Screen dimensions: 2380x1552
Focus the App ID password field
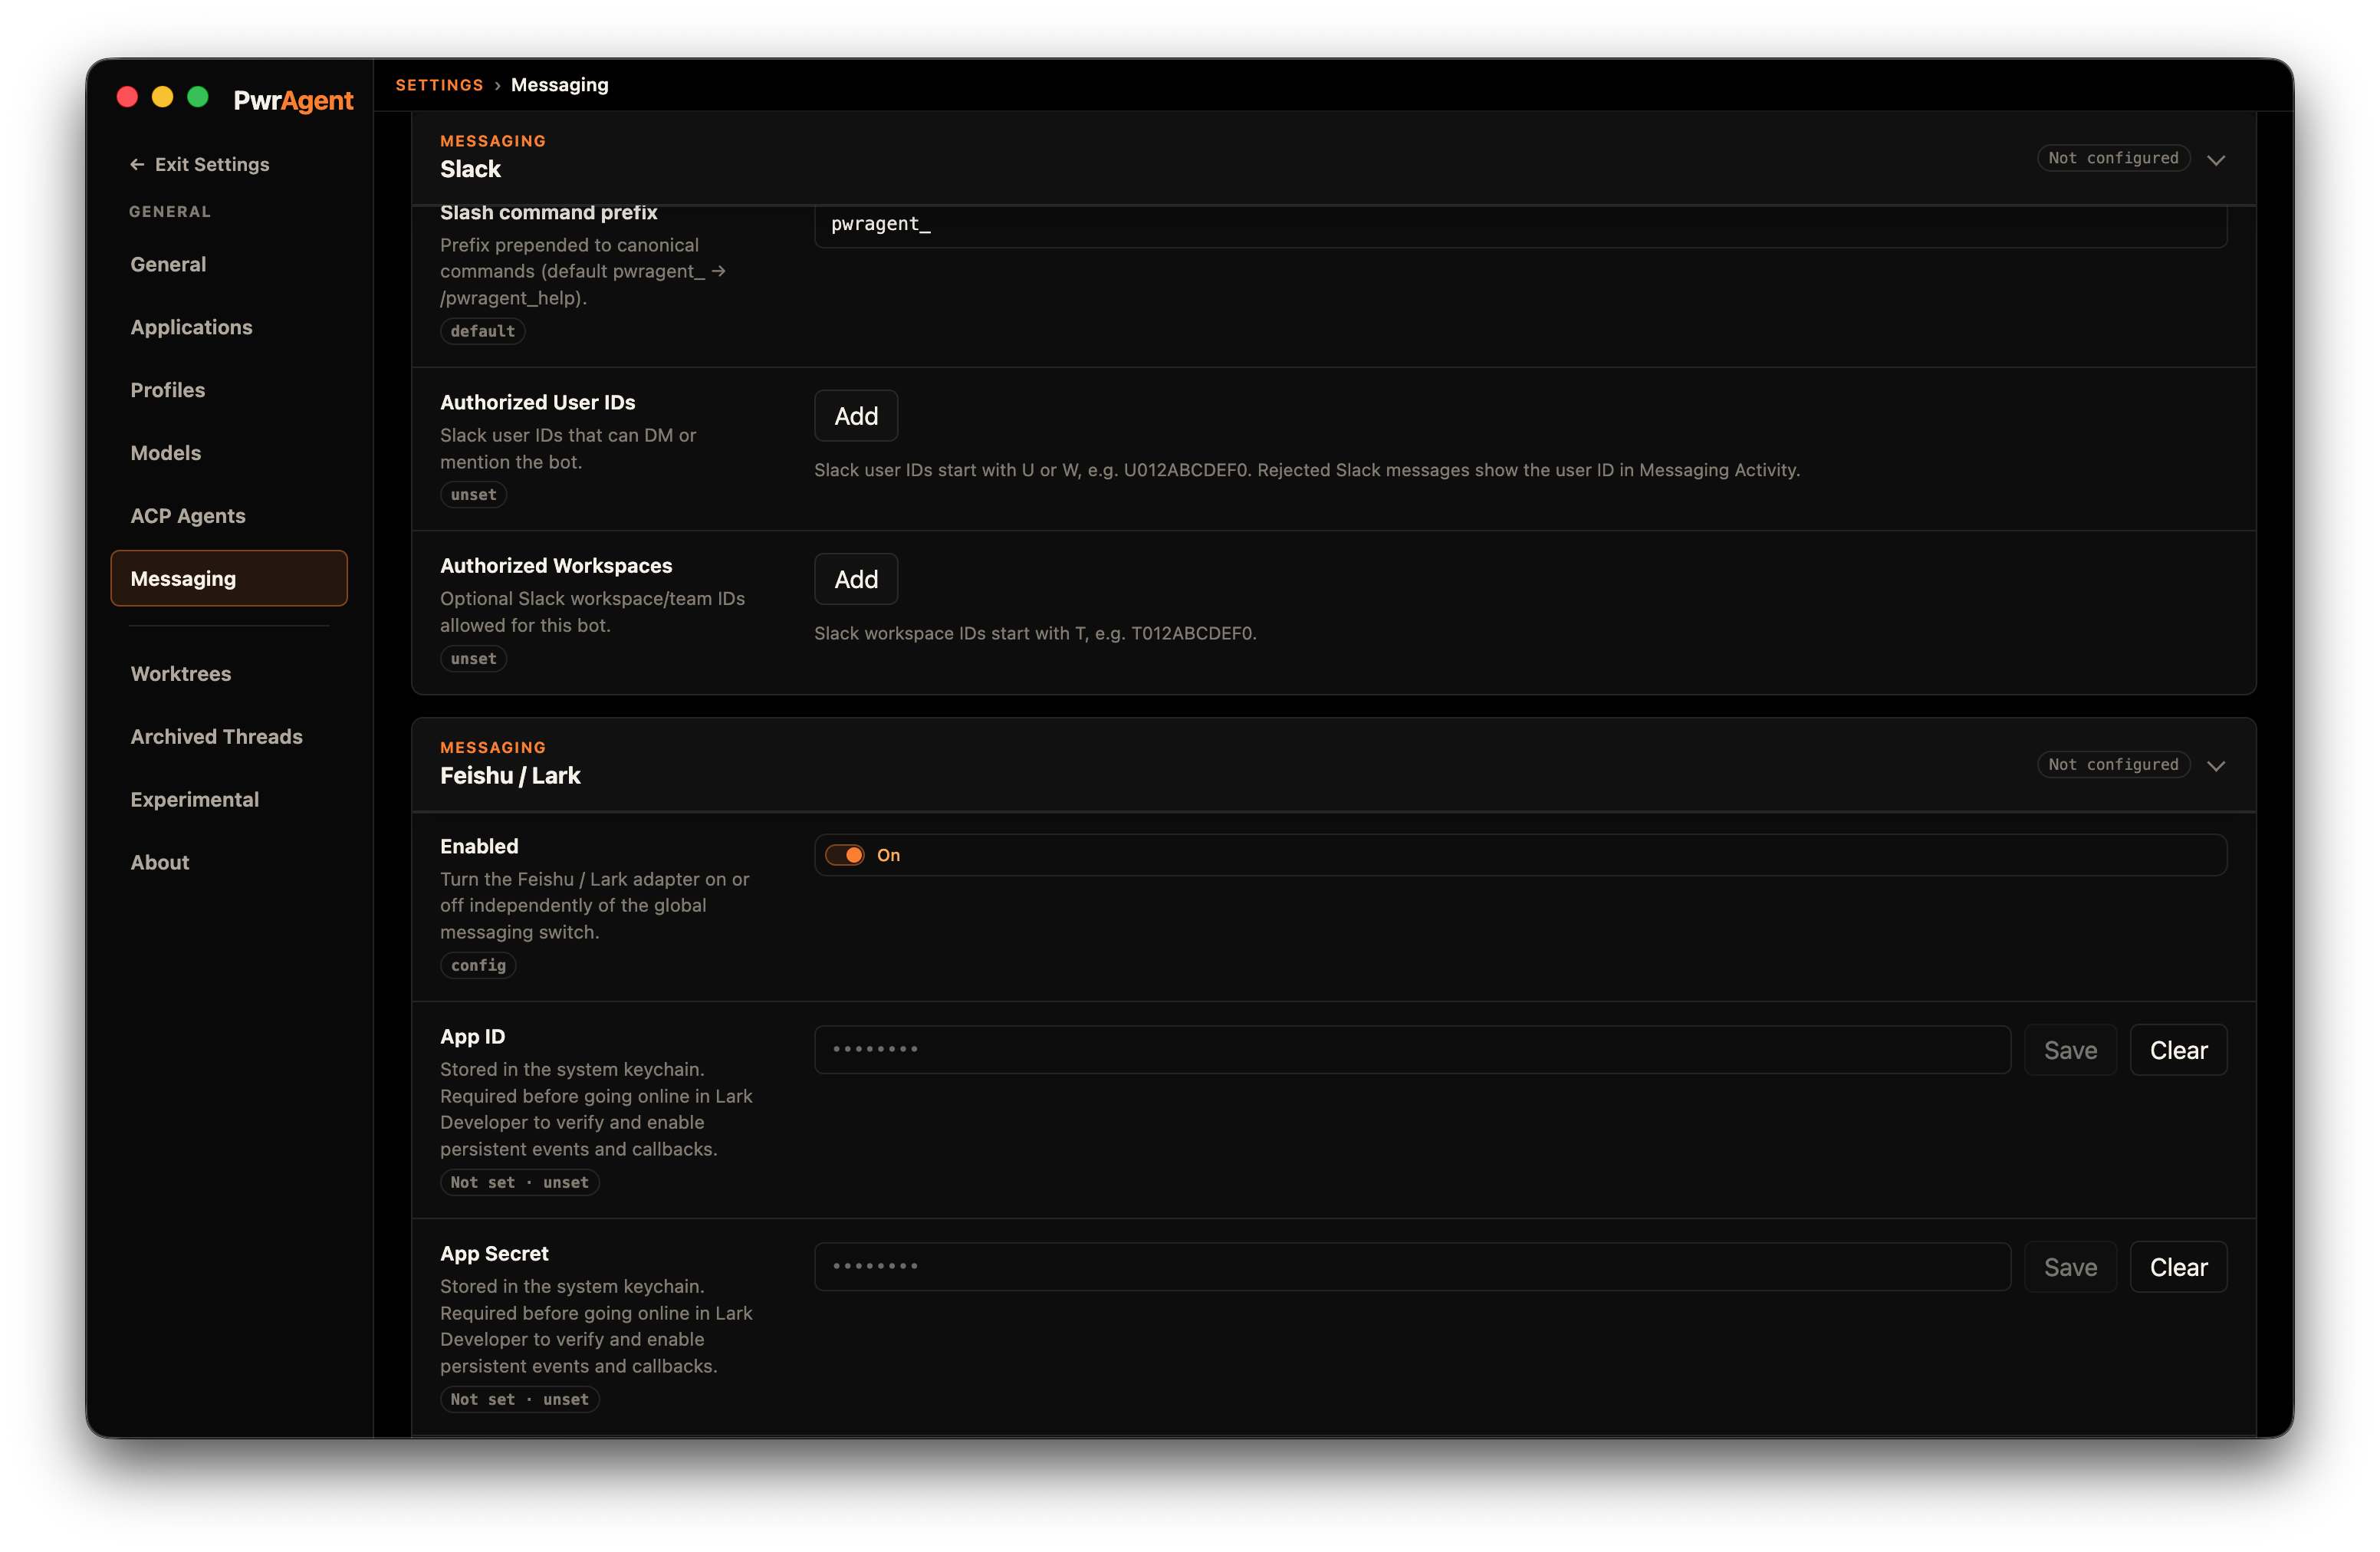[1412, 1050]
